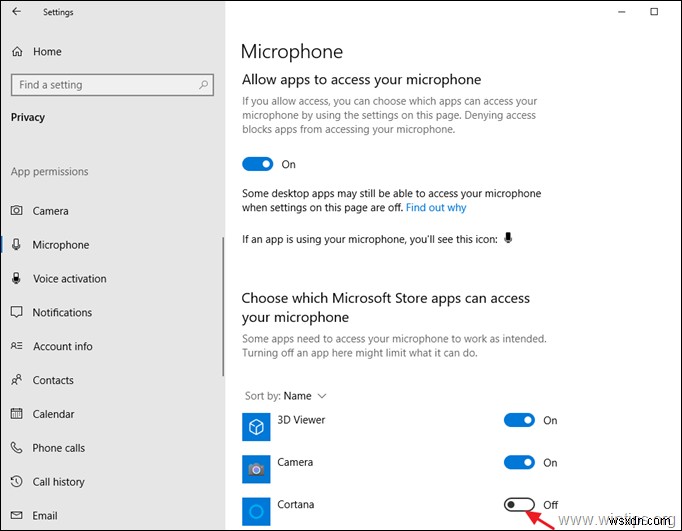Open Voice activation settings
The height and width of the screenshot is (531, 682).
tap(70, 279)
